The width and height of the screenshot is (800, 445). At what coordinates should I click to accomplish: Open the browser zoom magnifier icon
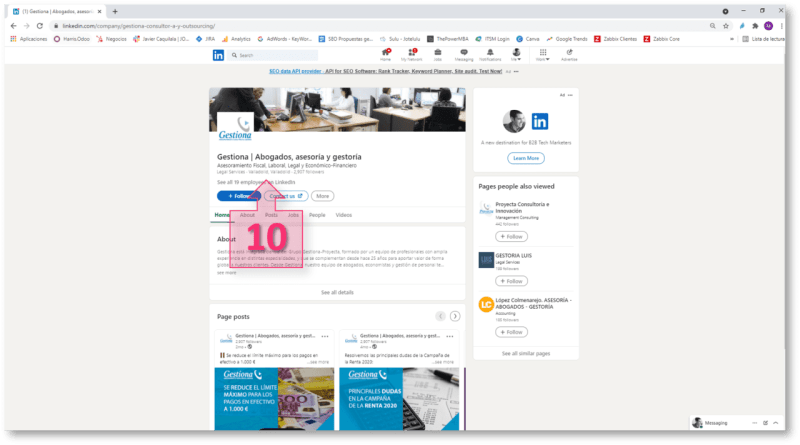713,26
